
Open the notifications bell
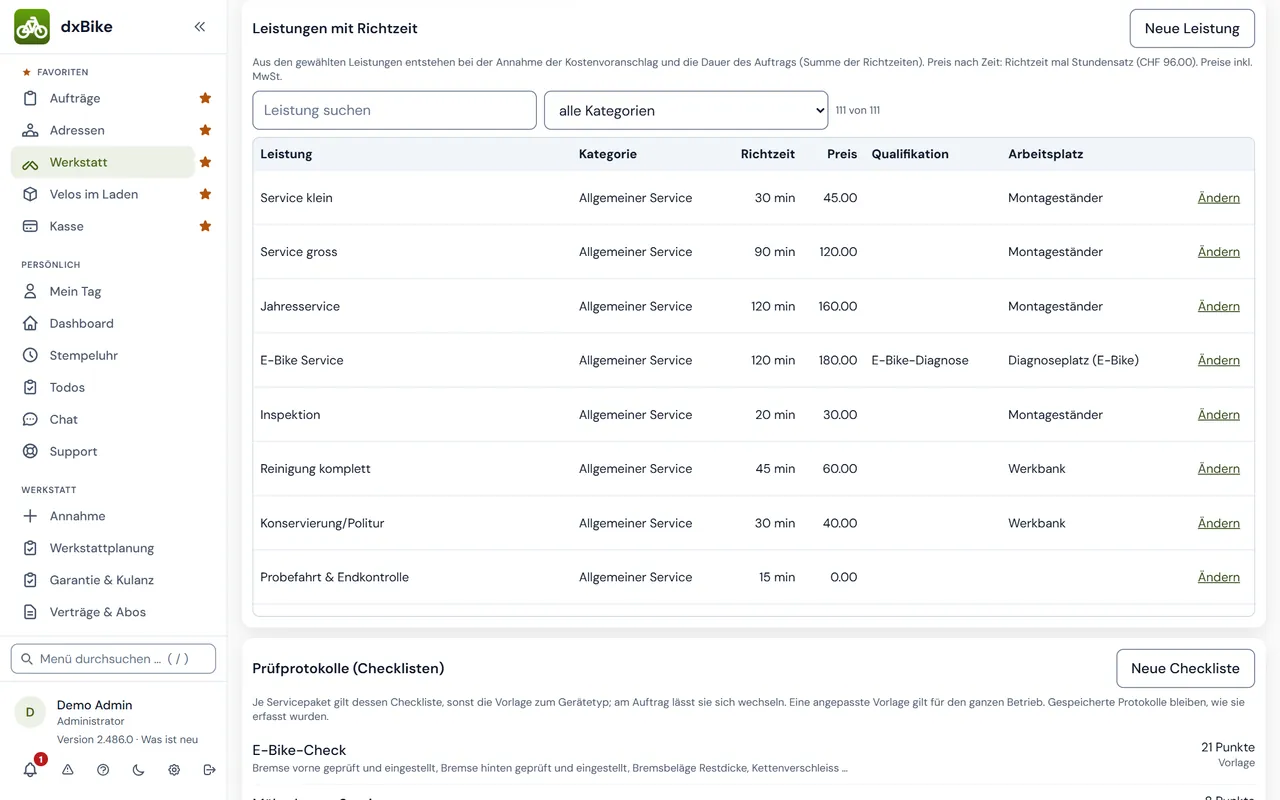click(x=30, y=769)
